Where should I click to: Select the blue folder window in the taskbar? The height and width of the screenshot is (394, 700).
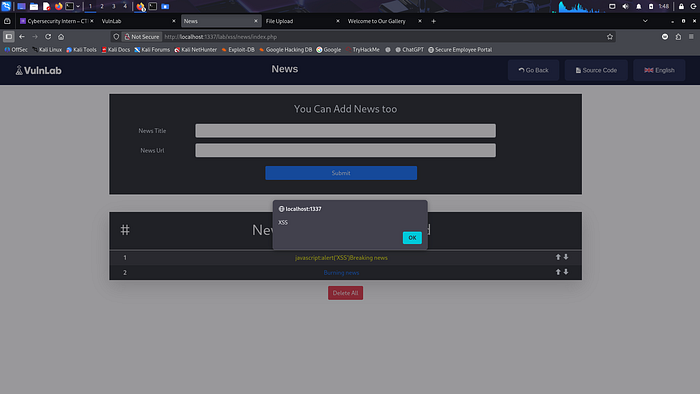tap(165, 6)
